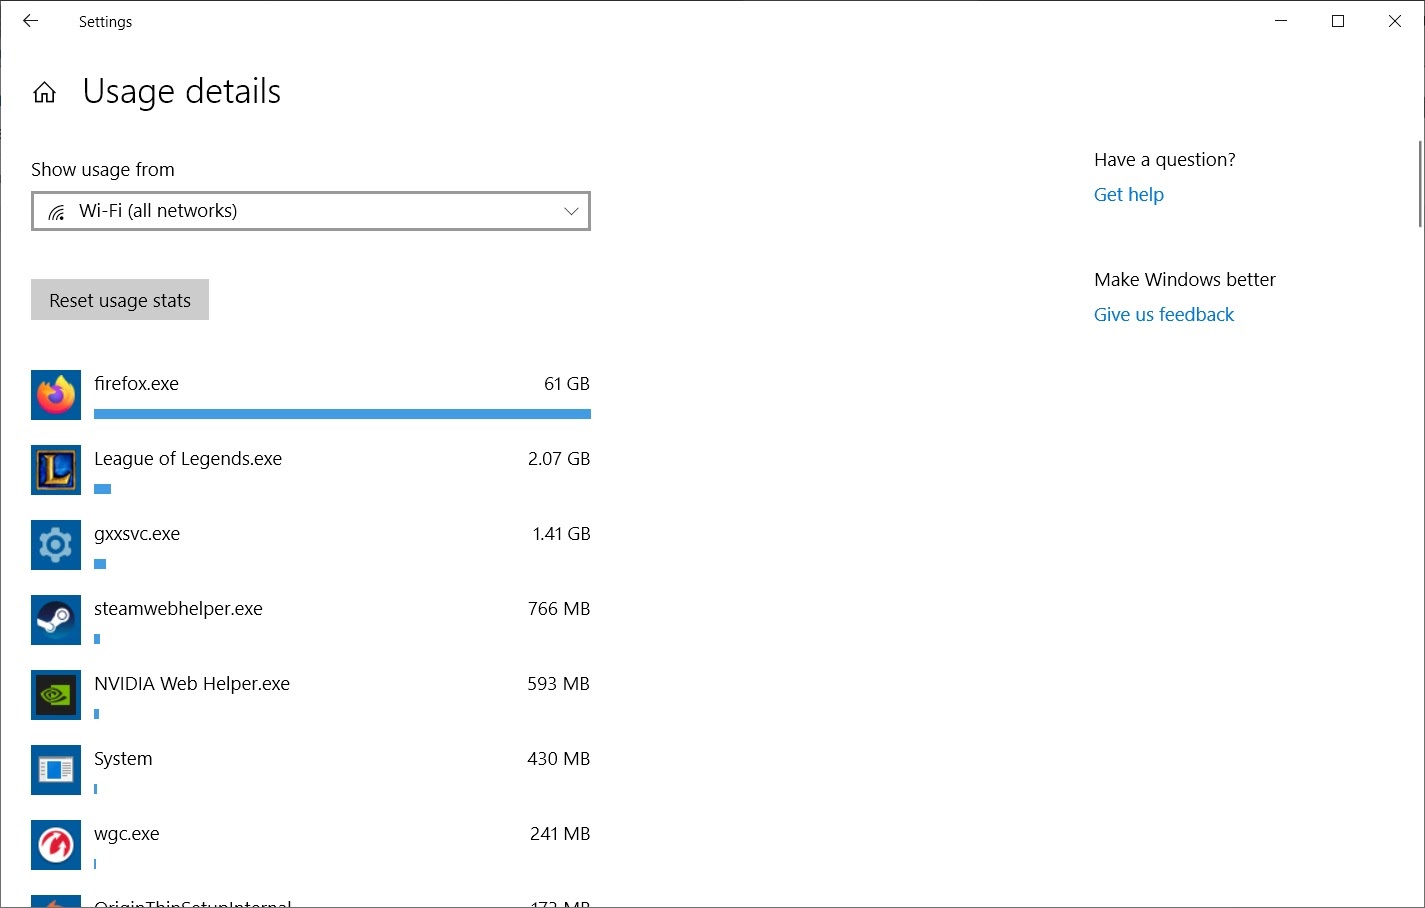This screenshot has height=908, width=1425.
Task: Select NVIDIA Web Helper.exe entry name
Action: tap(192, 684)
